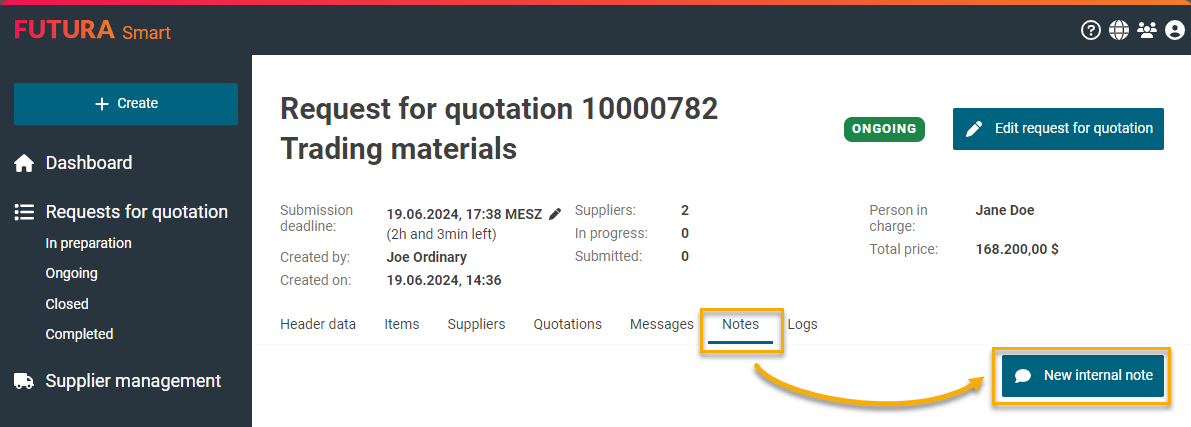Edit the submission deadline pencil icon

555,213
